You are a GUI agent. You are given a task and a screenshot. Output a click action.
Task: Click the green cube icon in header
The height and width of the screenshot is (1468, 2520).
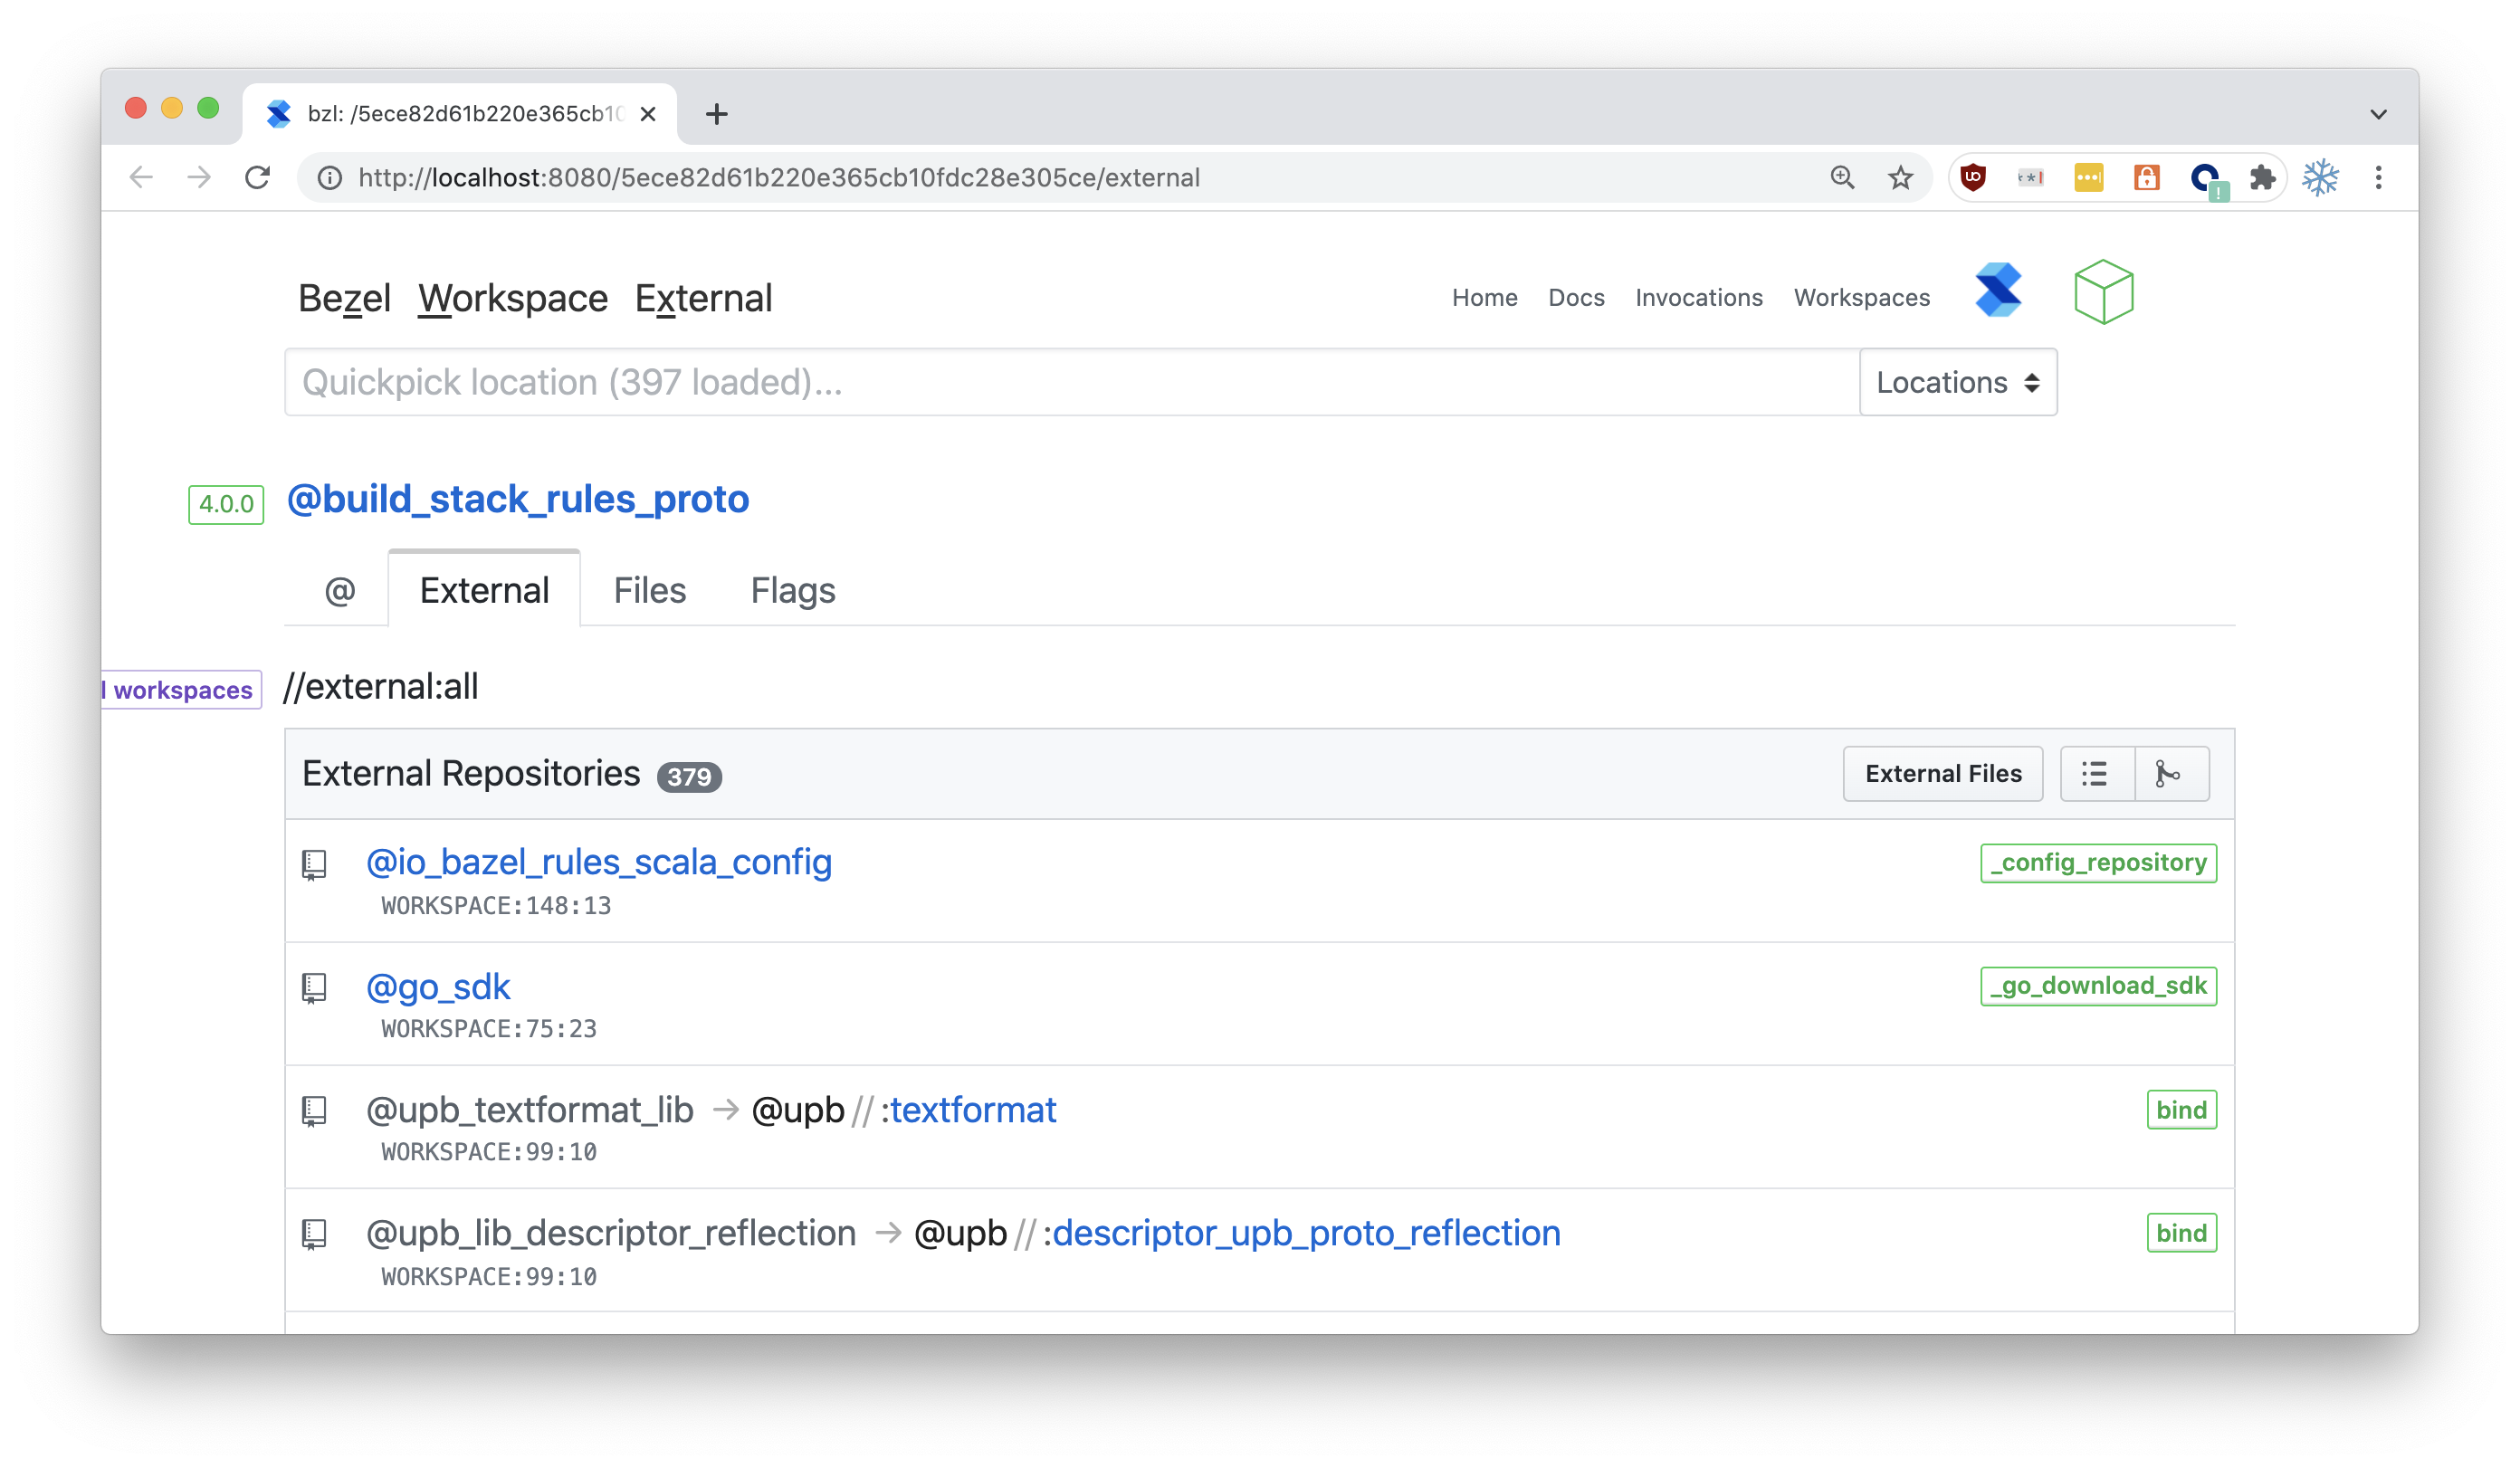coord(2103,291)
